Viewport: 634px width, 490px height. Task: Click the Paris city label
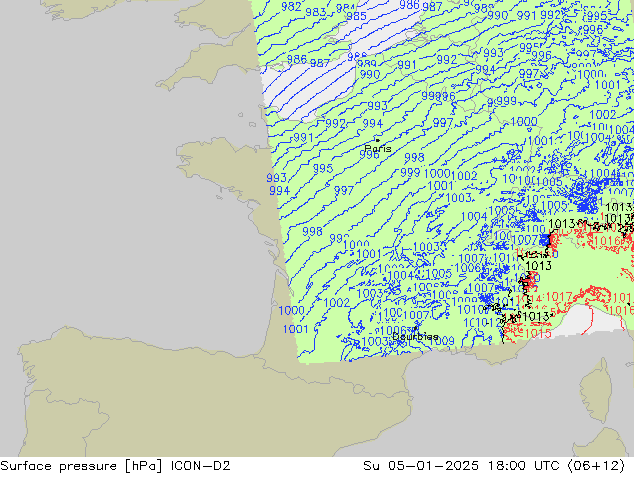tap(378, 148)
